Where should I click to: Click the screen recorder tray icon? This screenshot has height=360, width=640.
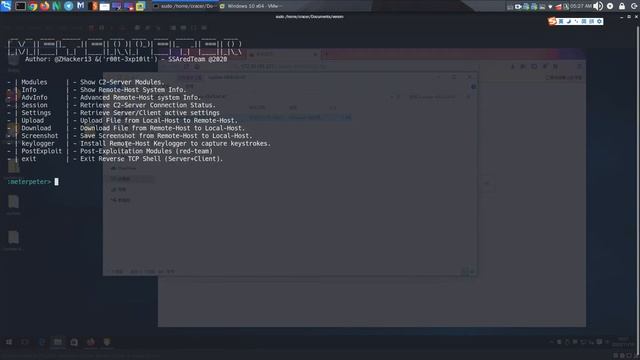[x=518, y=7]
